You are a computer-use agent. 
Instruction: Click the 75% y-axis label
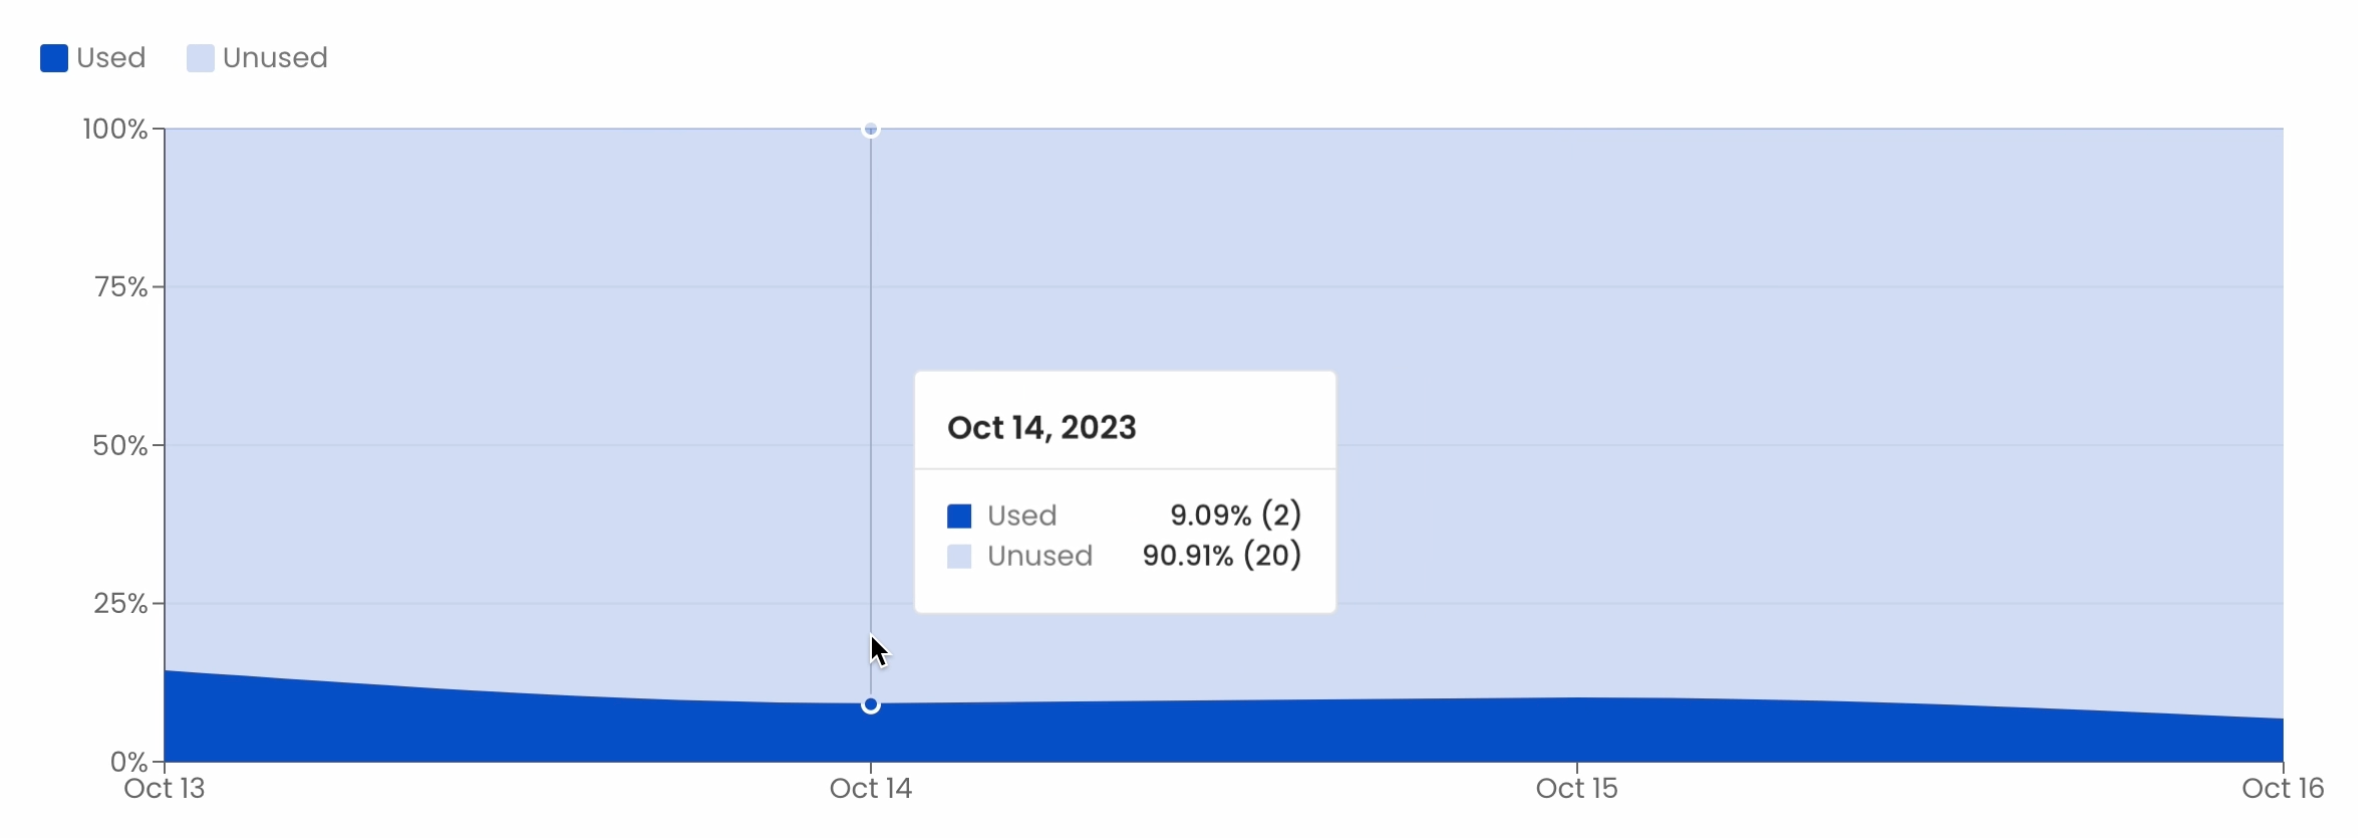tap(121, 287)
